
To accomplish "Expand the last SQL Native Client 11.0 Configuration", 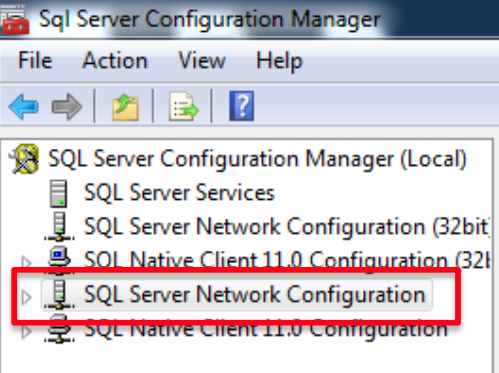I will tap(26, 331).
